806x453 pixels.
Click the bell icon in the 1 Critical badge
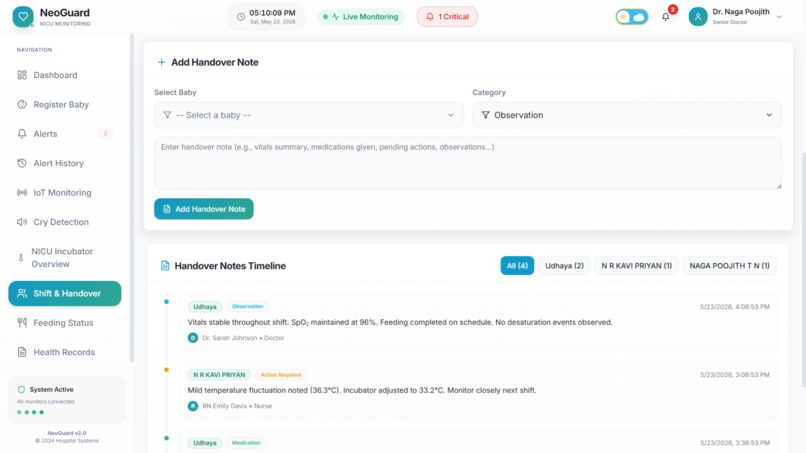pyautogui.click(x=430, y=16)
